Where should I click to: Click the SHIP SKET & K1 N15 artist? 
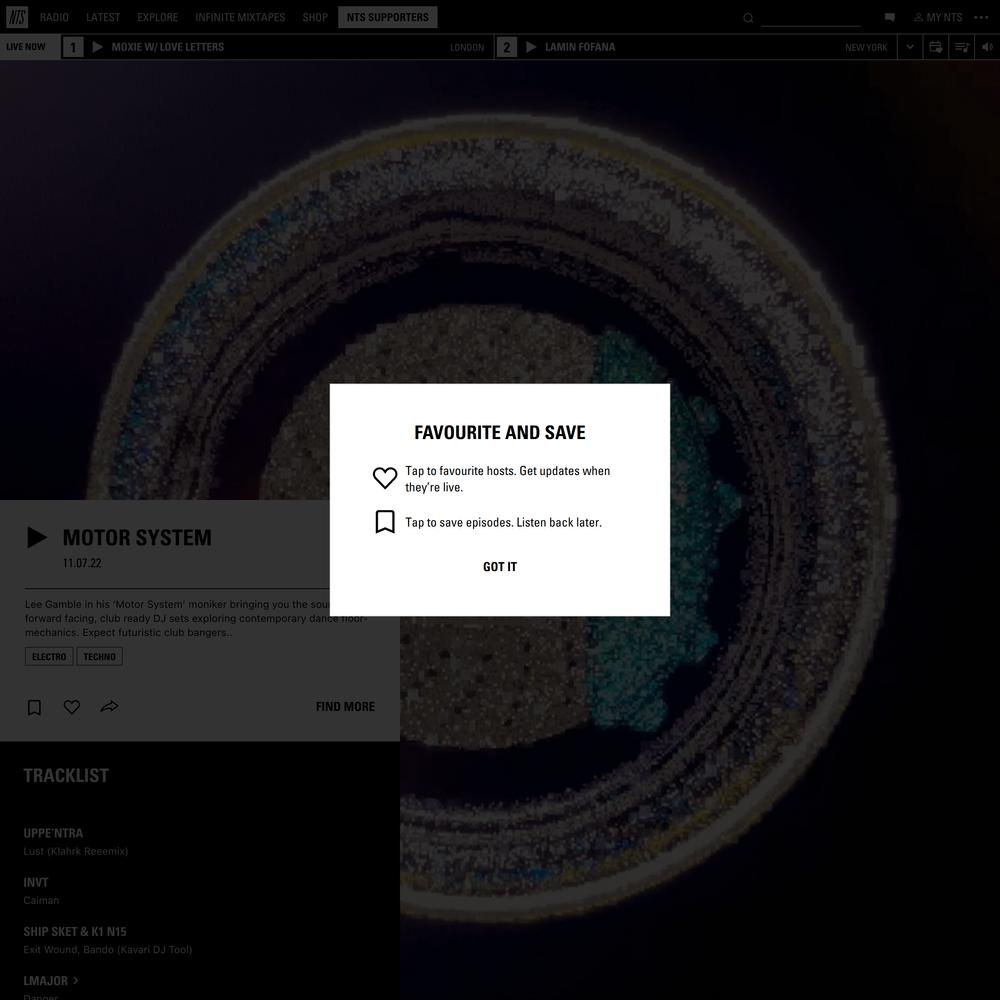75,932
